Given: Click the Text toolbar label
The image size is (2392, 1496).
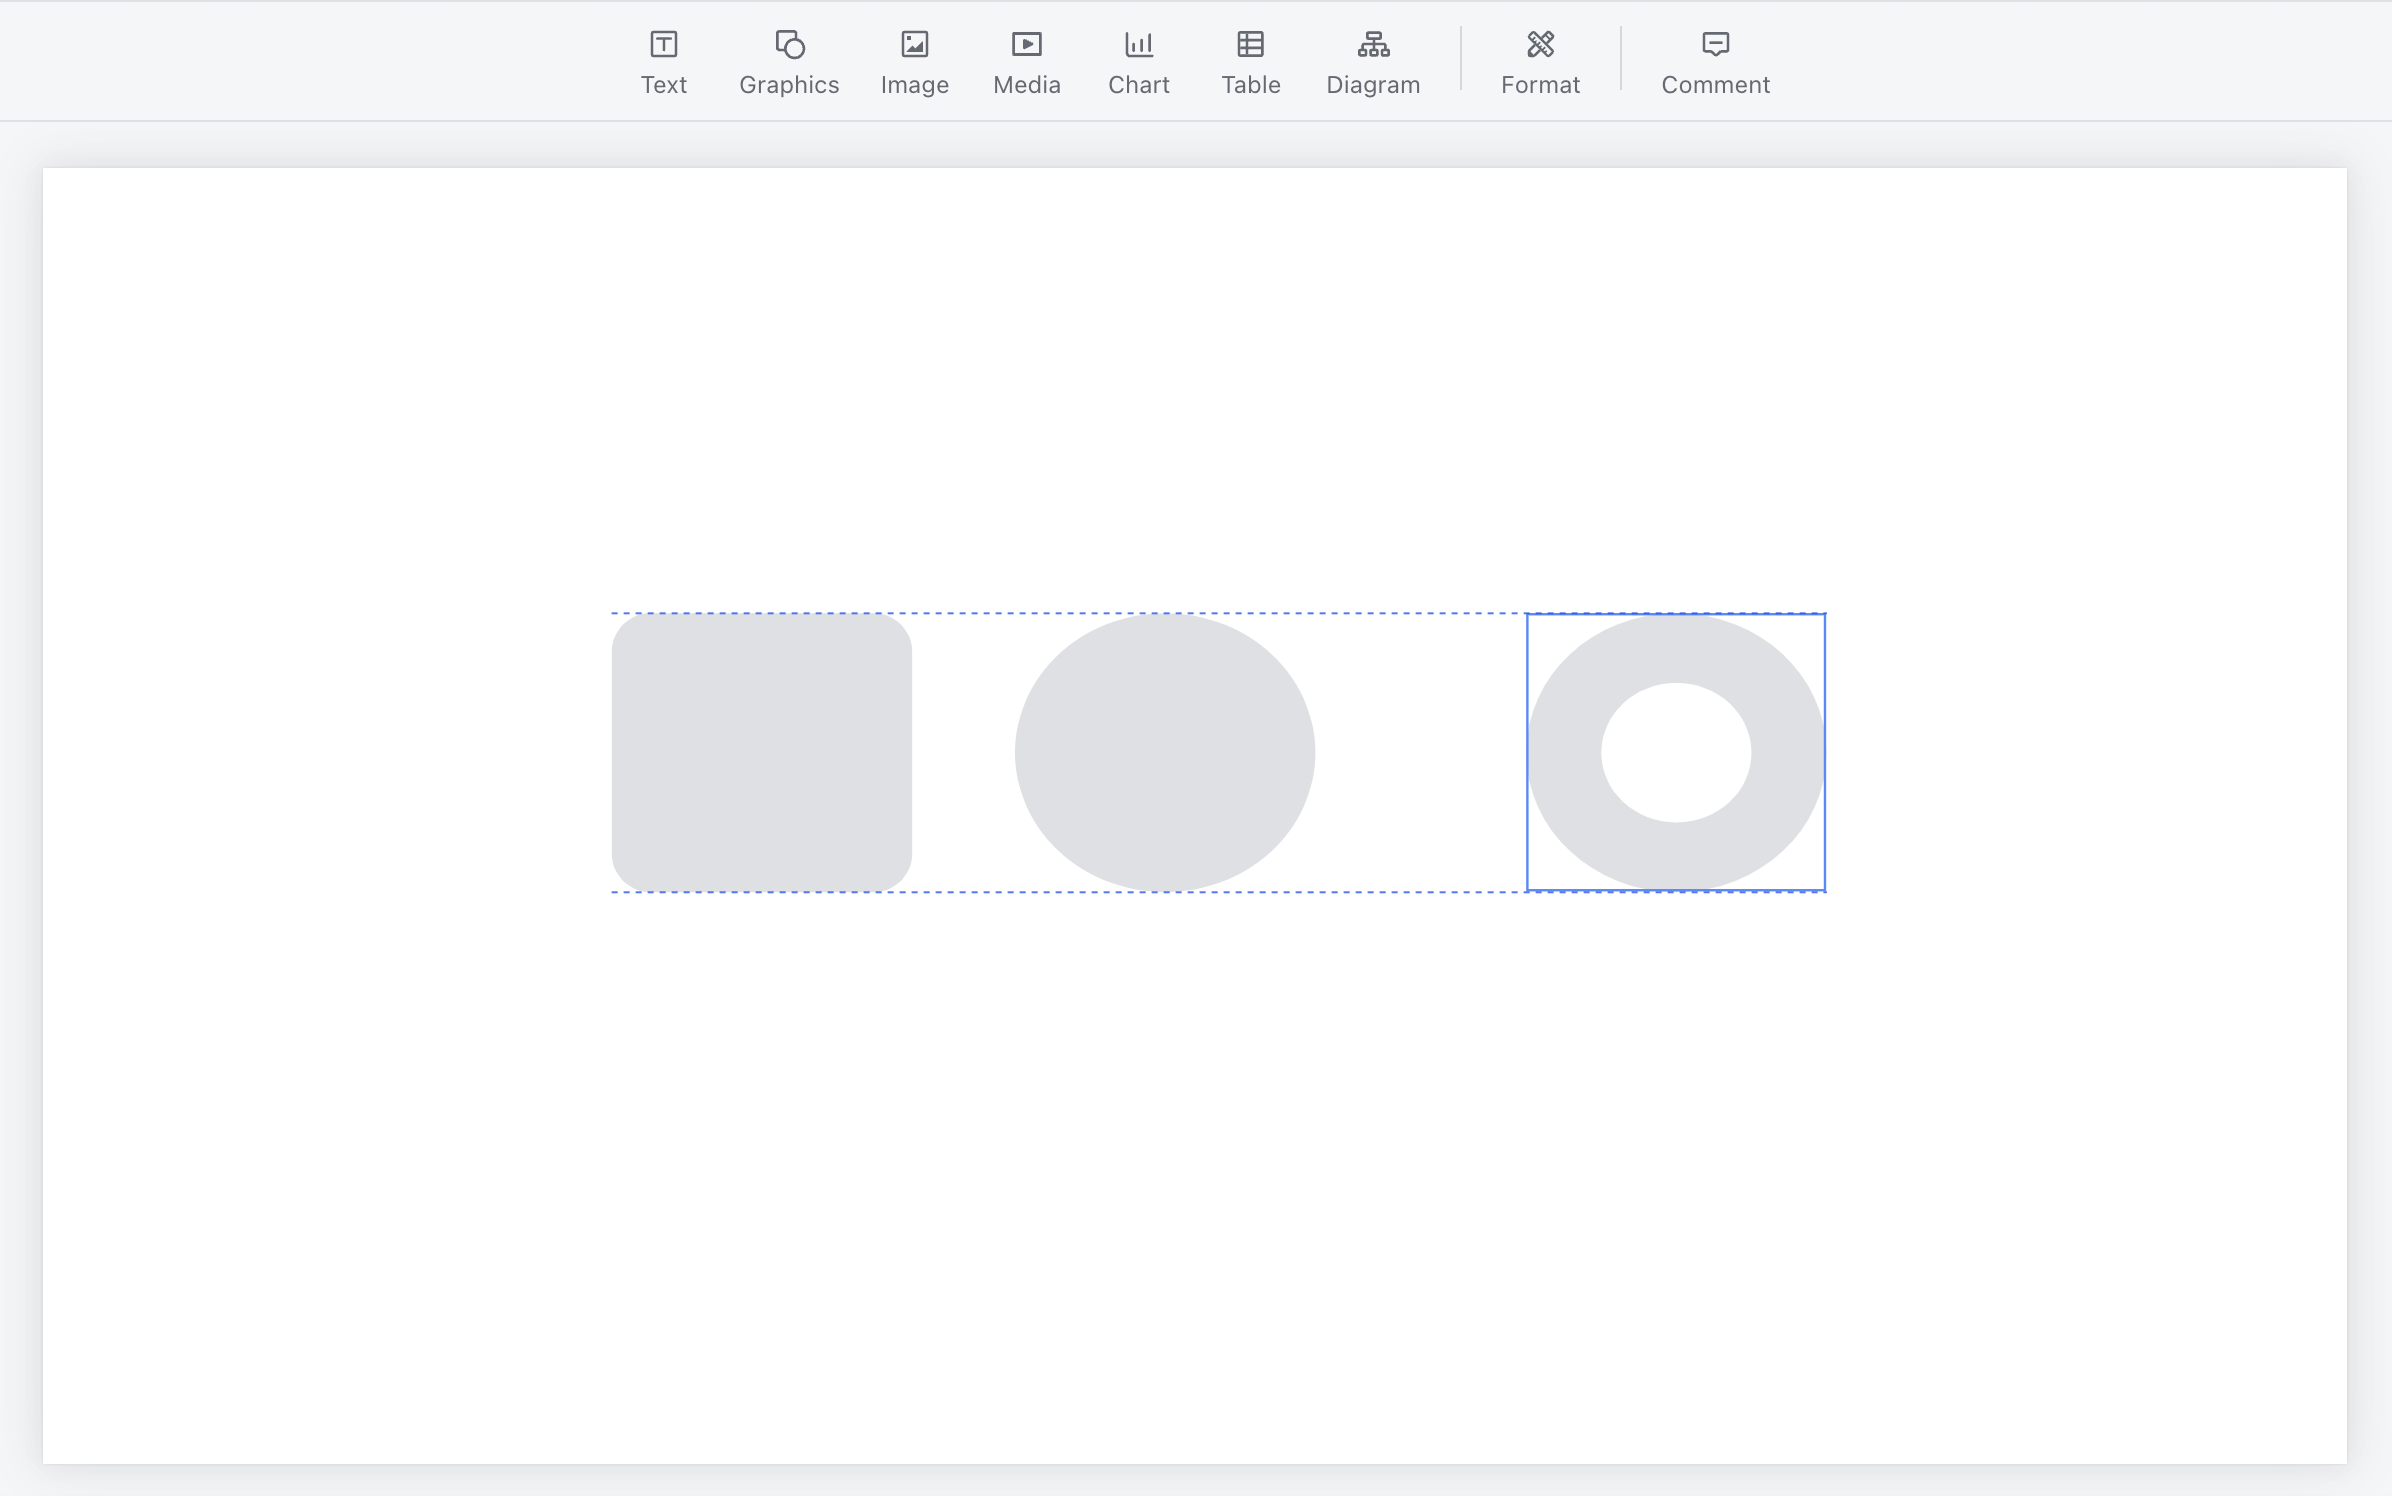Looking at the screenshot, I should [x=664, y=85].
